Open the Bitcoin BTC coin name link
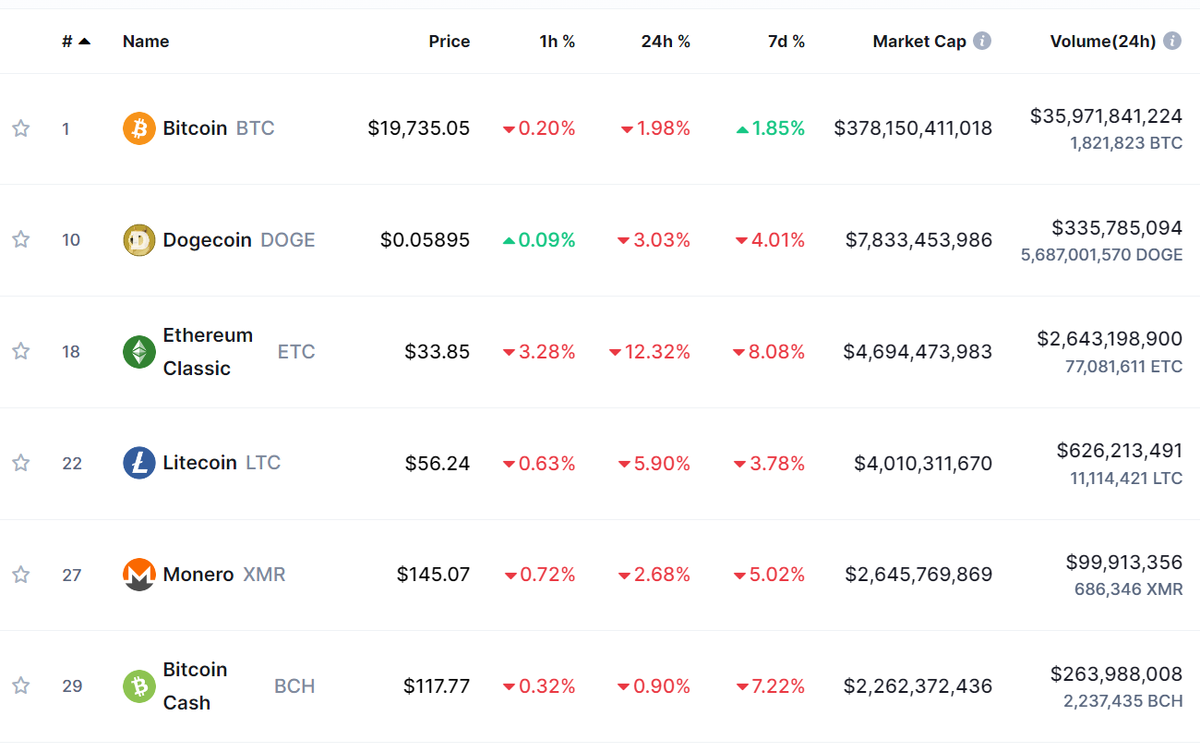The width and height of the screenshot is (1200, 752). pyautogui.click(x=196, y=128)
